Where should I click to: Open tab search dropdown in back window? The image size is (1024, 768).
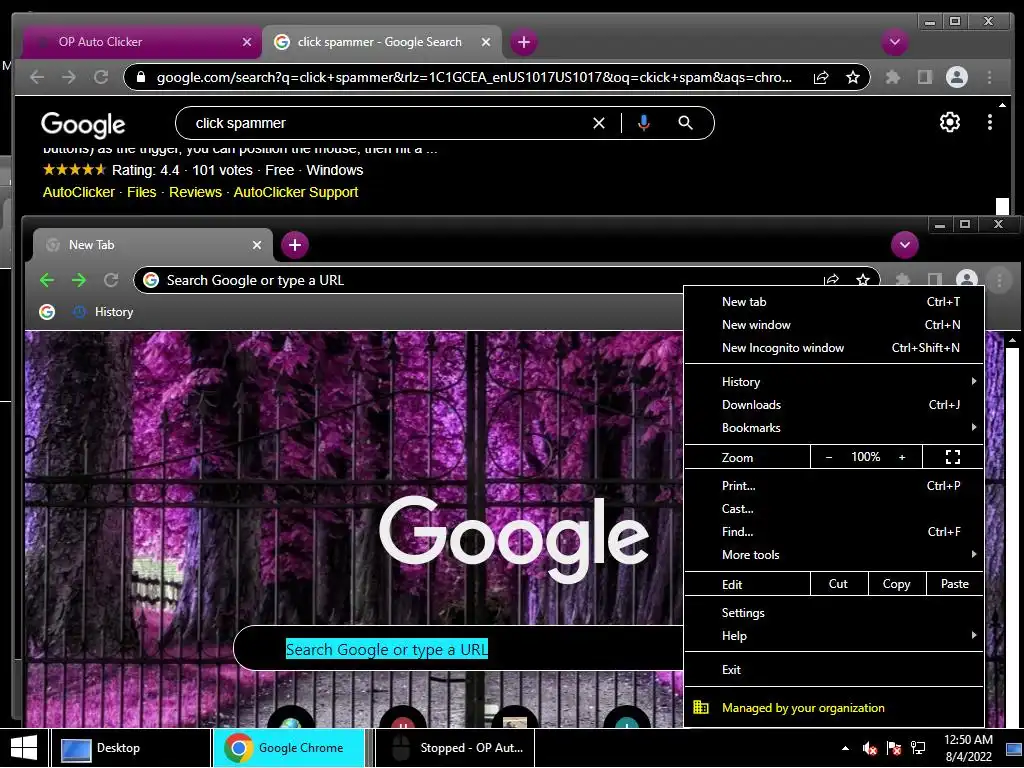[895, 42]
